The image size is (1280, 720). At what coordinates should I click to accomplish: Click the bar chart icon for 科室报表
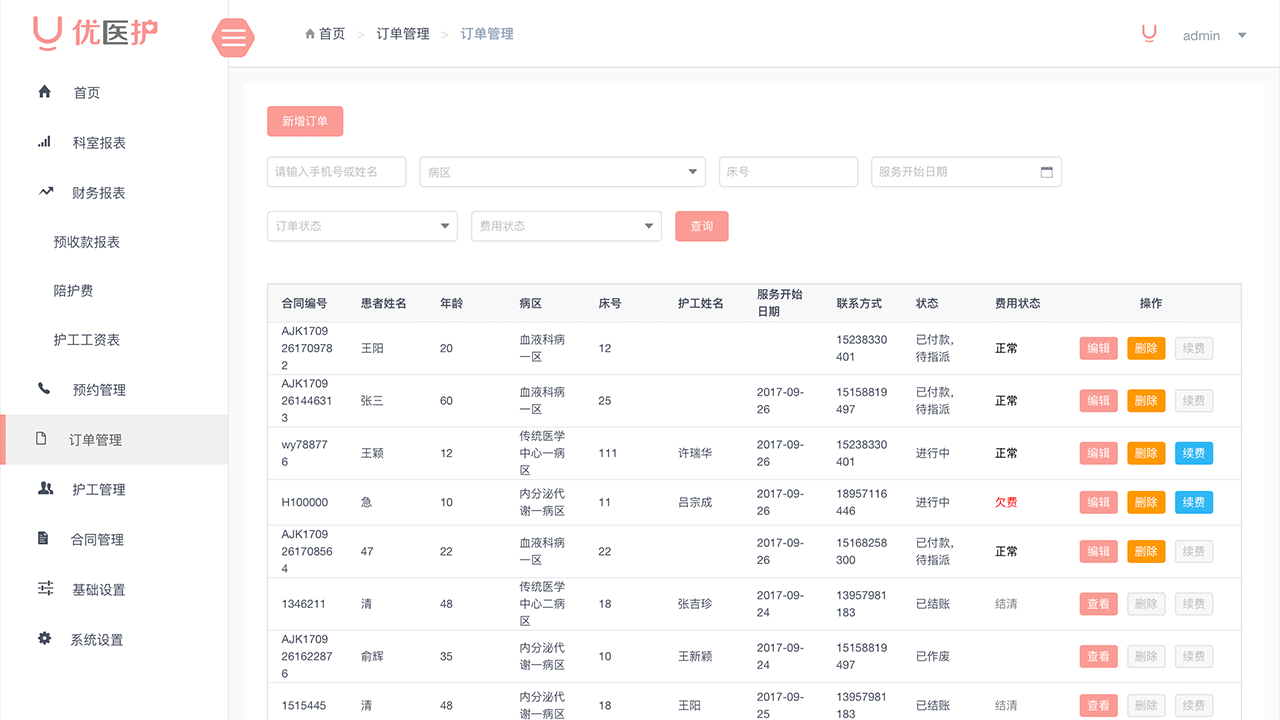(44, 141)
